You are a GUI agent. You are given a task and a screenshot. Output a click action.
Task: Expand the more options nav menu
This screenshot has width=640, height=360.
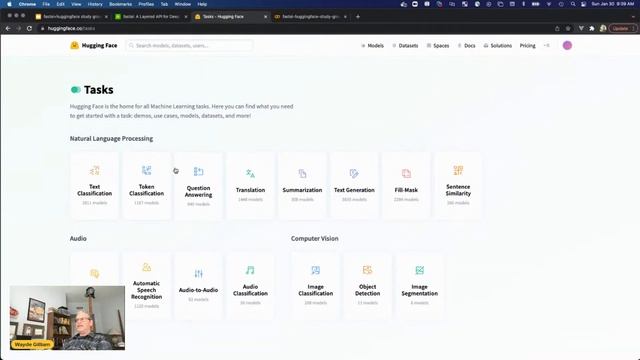point(547,45)
